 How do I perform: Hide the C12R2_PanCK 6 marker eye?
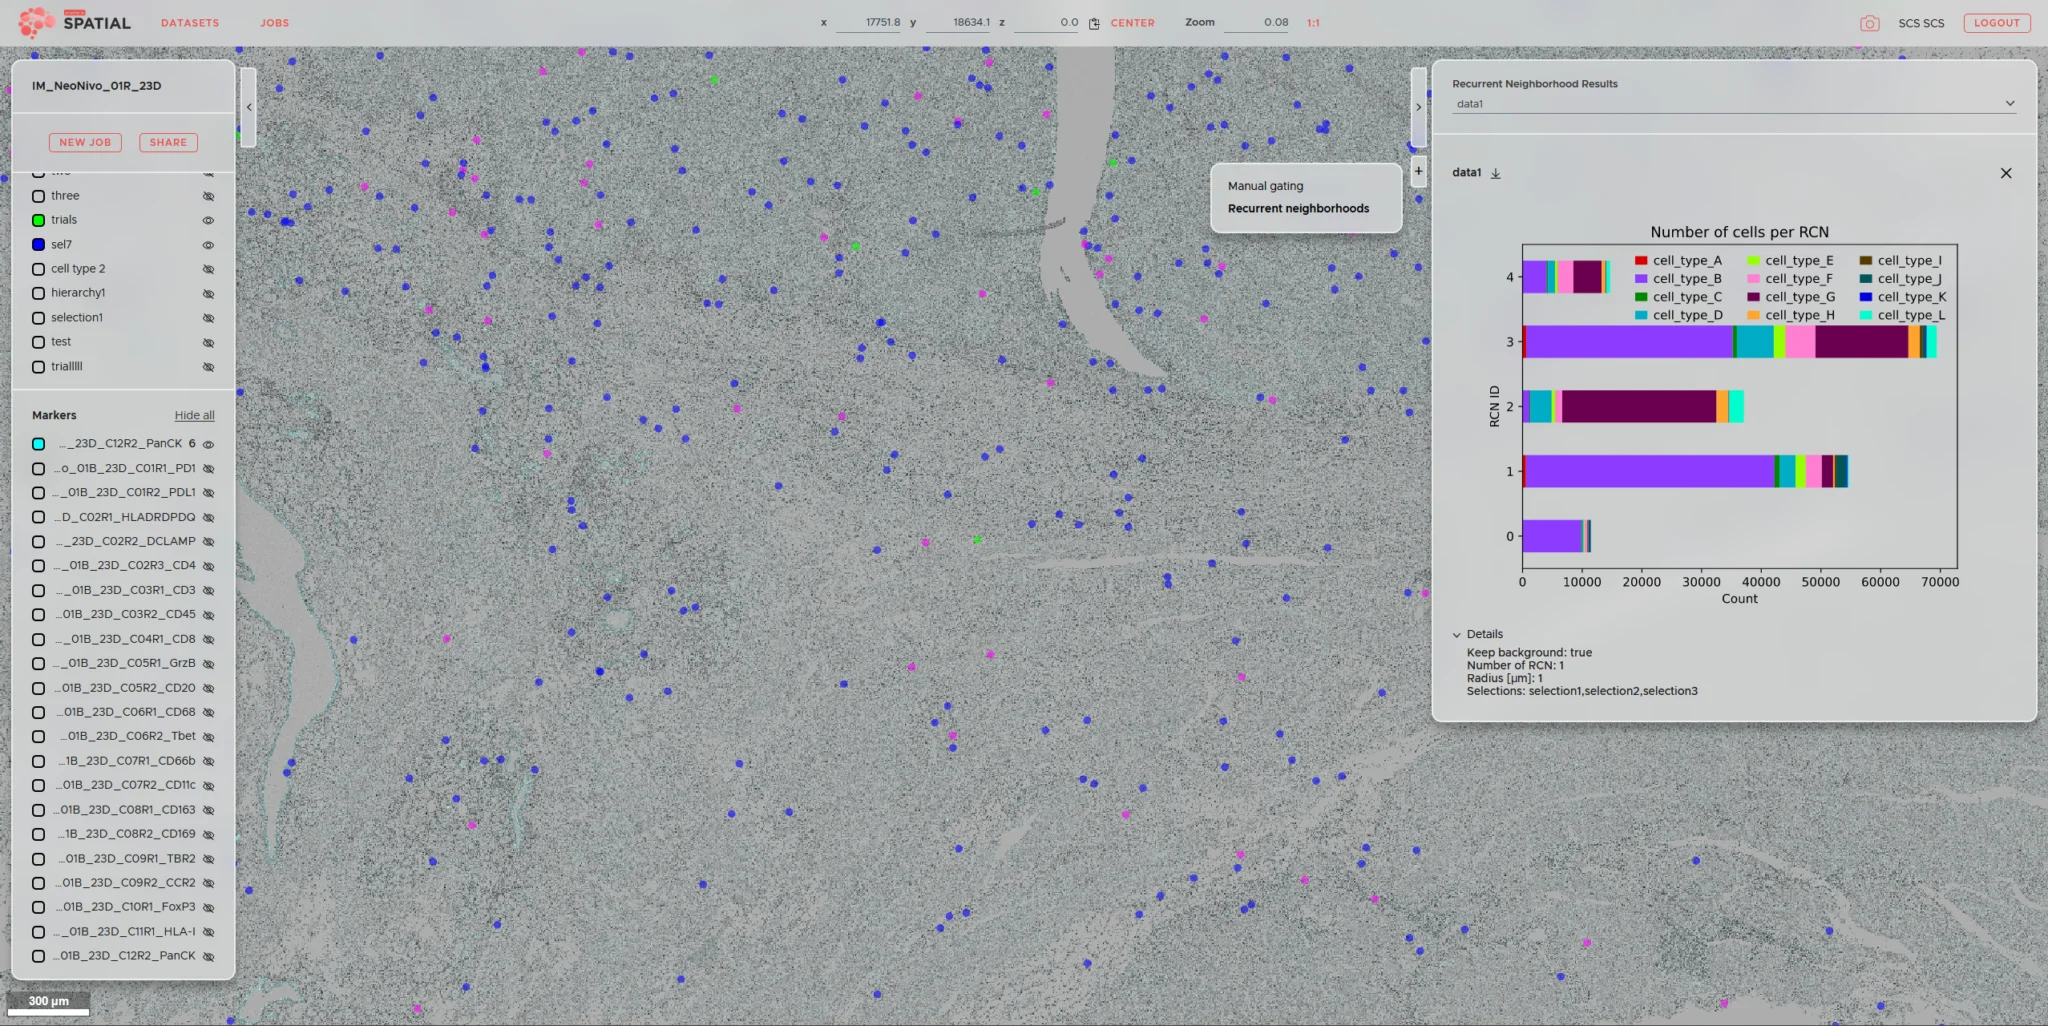tap(208, 444)
